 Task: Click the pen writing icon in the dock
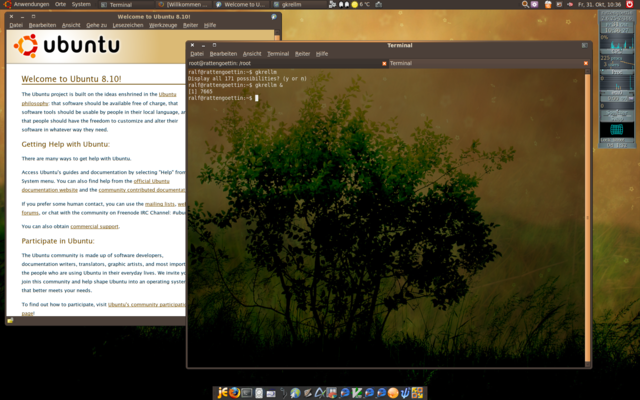coord(307,393)
